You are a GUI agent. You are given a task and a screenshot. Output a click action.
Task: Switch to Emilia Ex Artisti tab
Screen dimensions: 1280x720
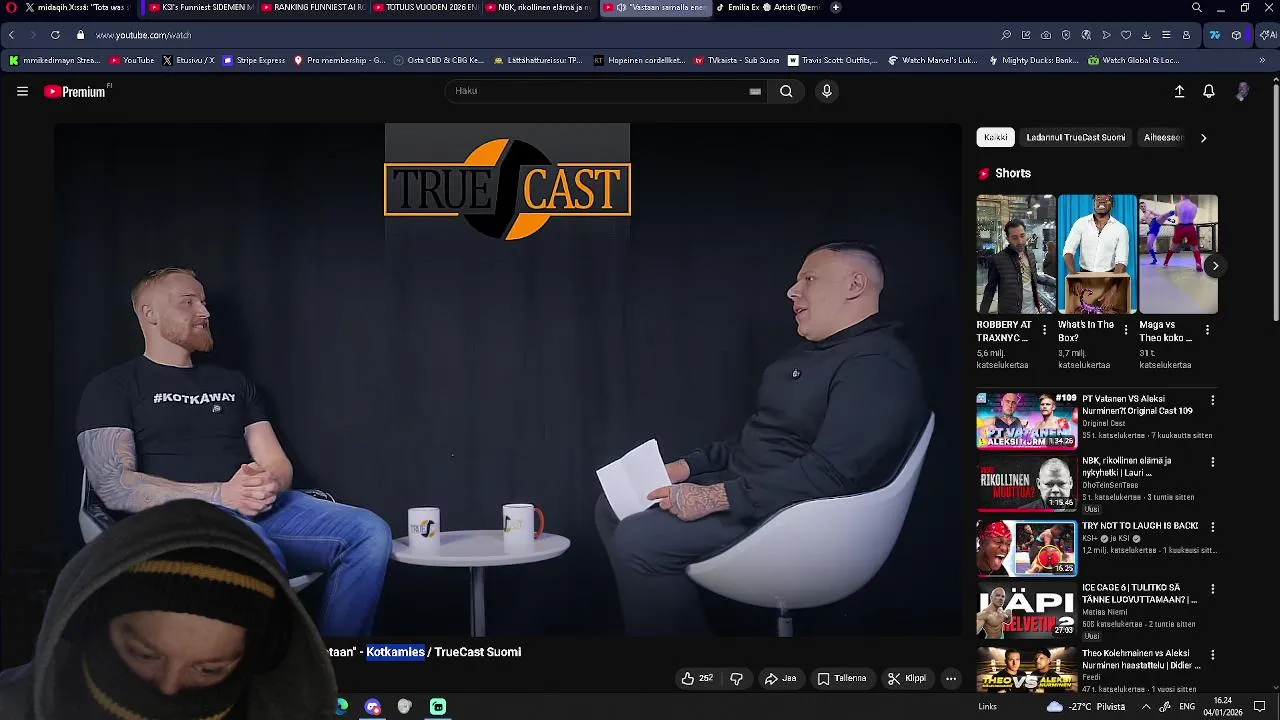(768, 7)
